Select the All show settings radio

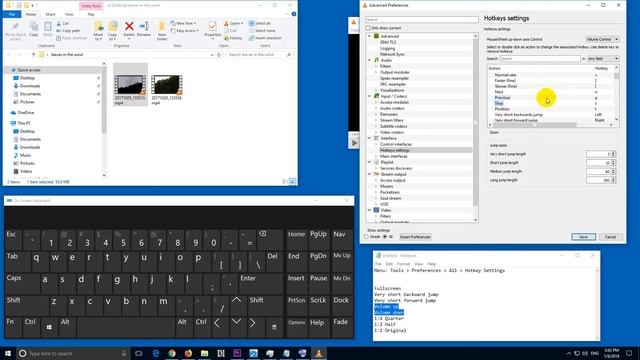point(384,237)
